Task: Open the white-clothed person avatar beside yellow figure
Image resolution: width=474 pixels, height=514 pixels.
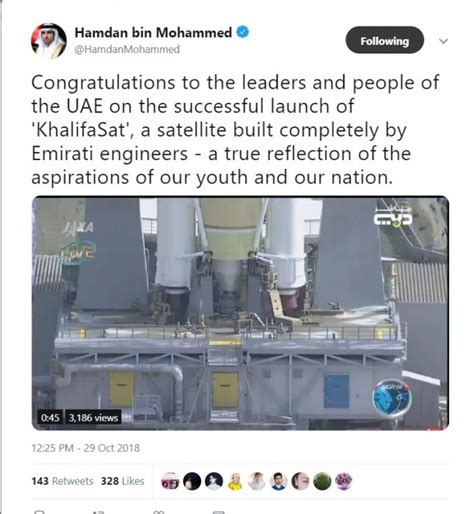Action: click(x=257, y=481)
